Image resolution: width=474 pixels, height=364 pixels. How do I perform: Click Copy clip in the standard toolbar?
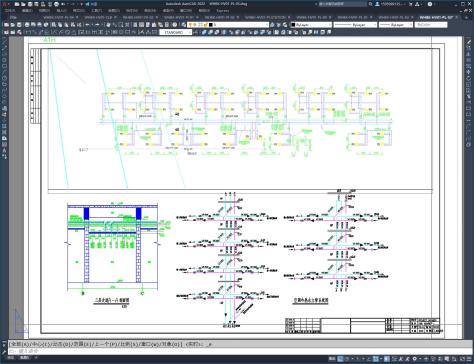pos(60,25)
